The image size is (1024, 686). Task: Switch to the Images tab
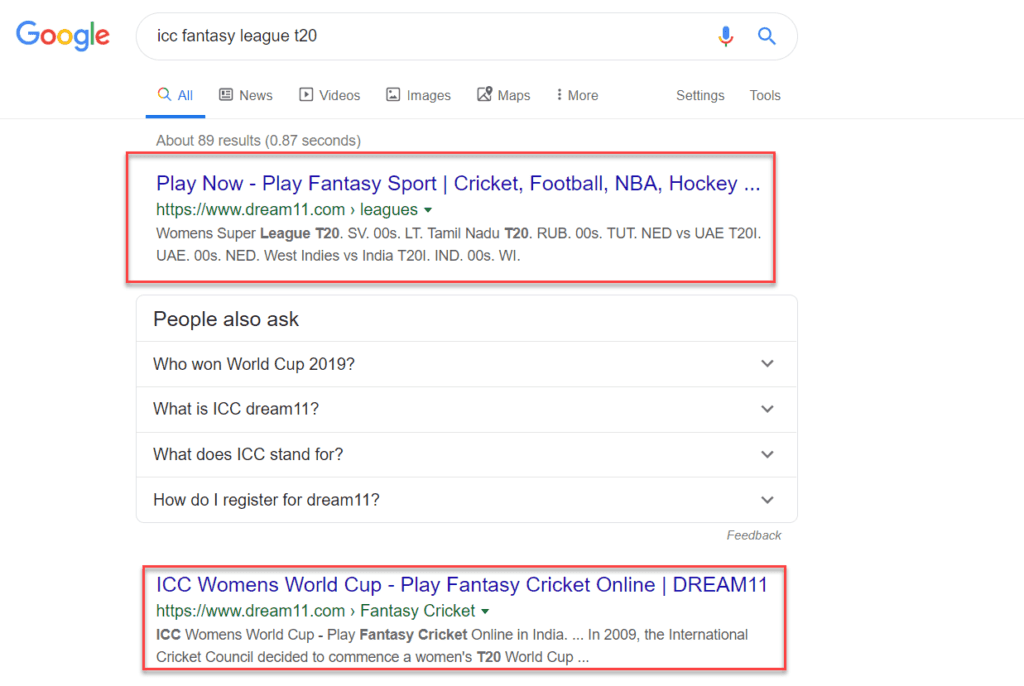click(418, 95)
